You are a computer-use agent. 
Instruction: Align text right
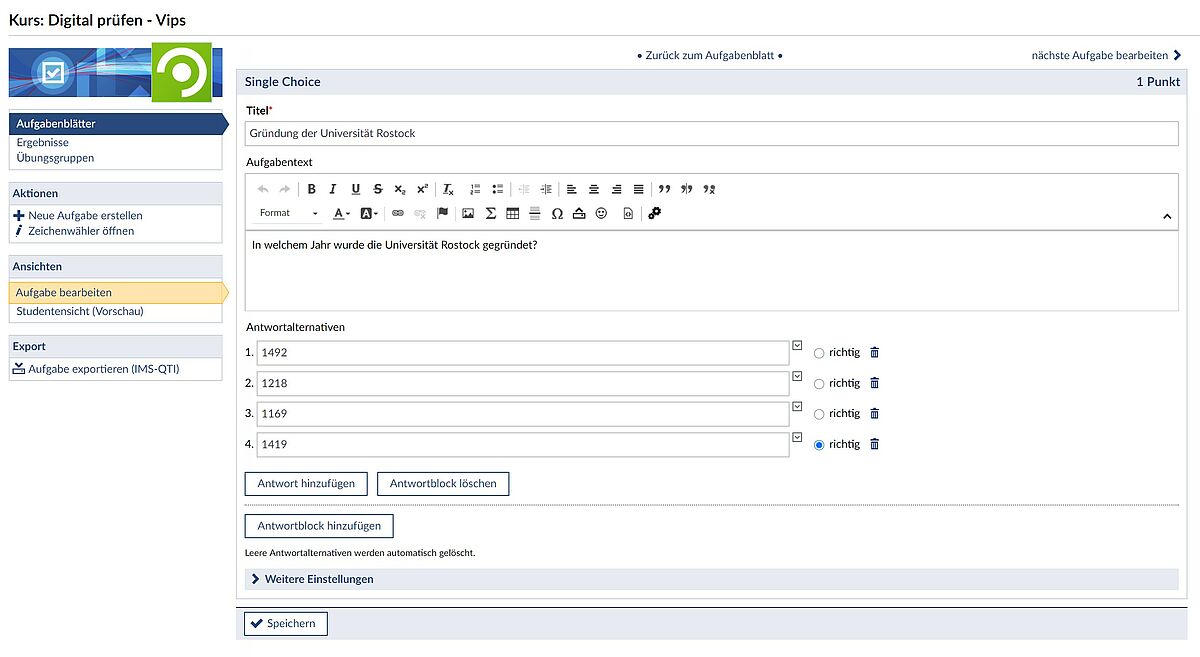(616, 189)
